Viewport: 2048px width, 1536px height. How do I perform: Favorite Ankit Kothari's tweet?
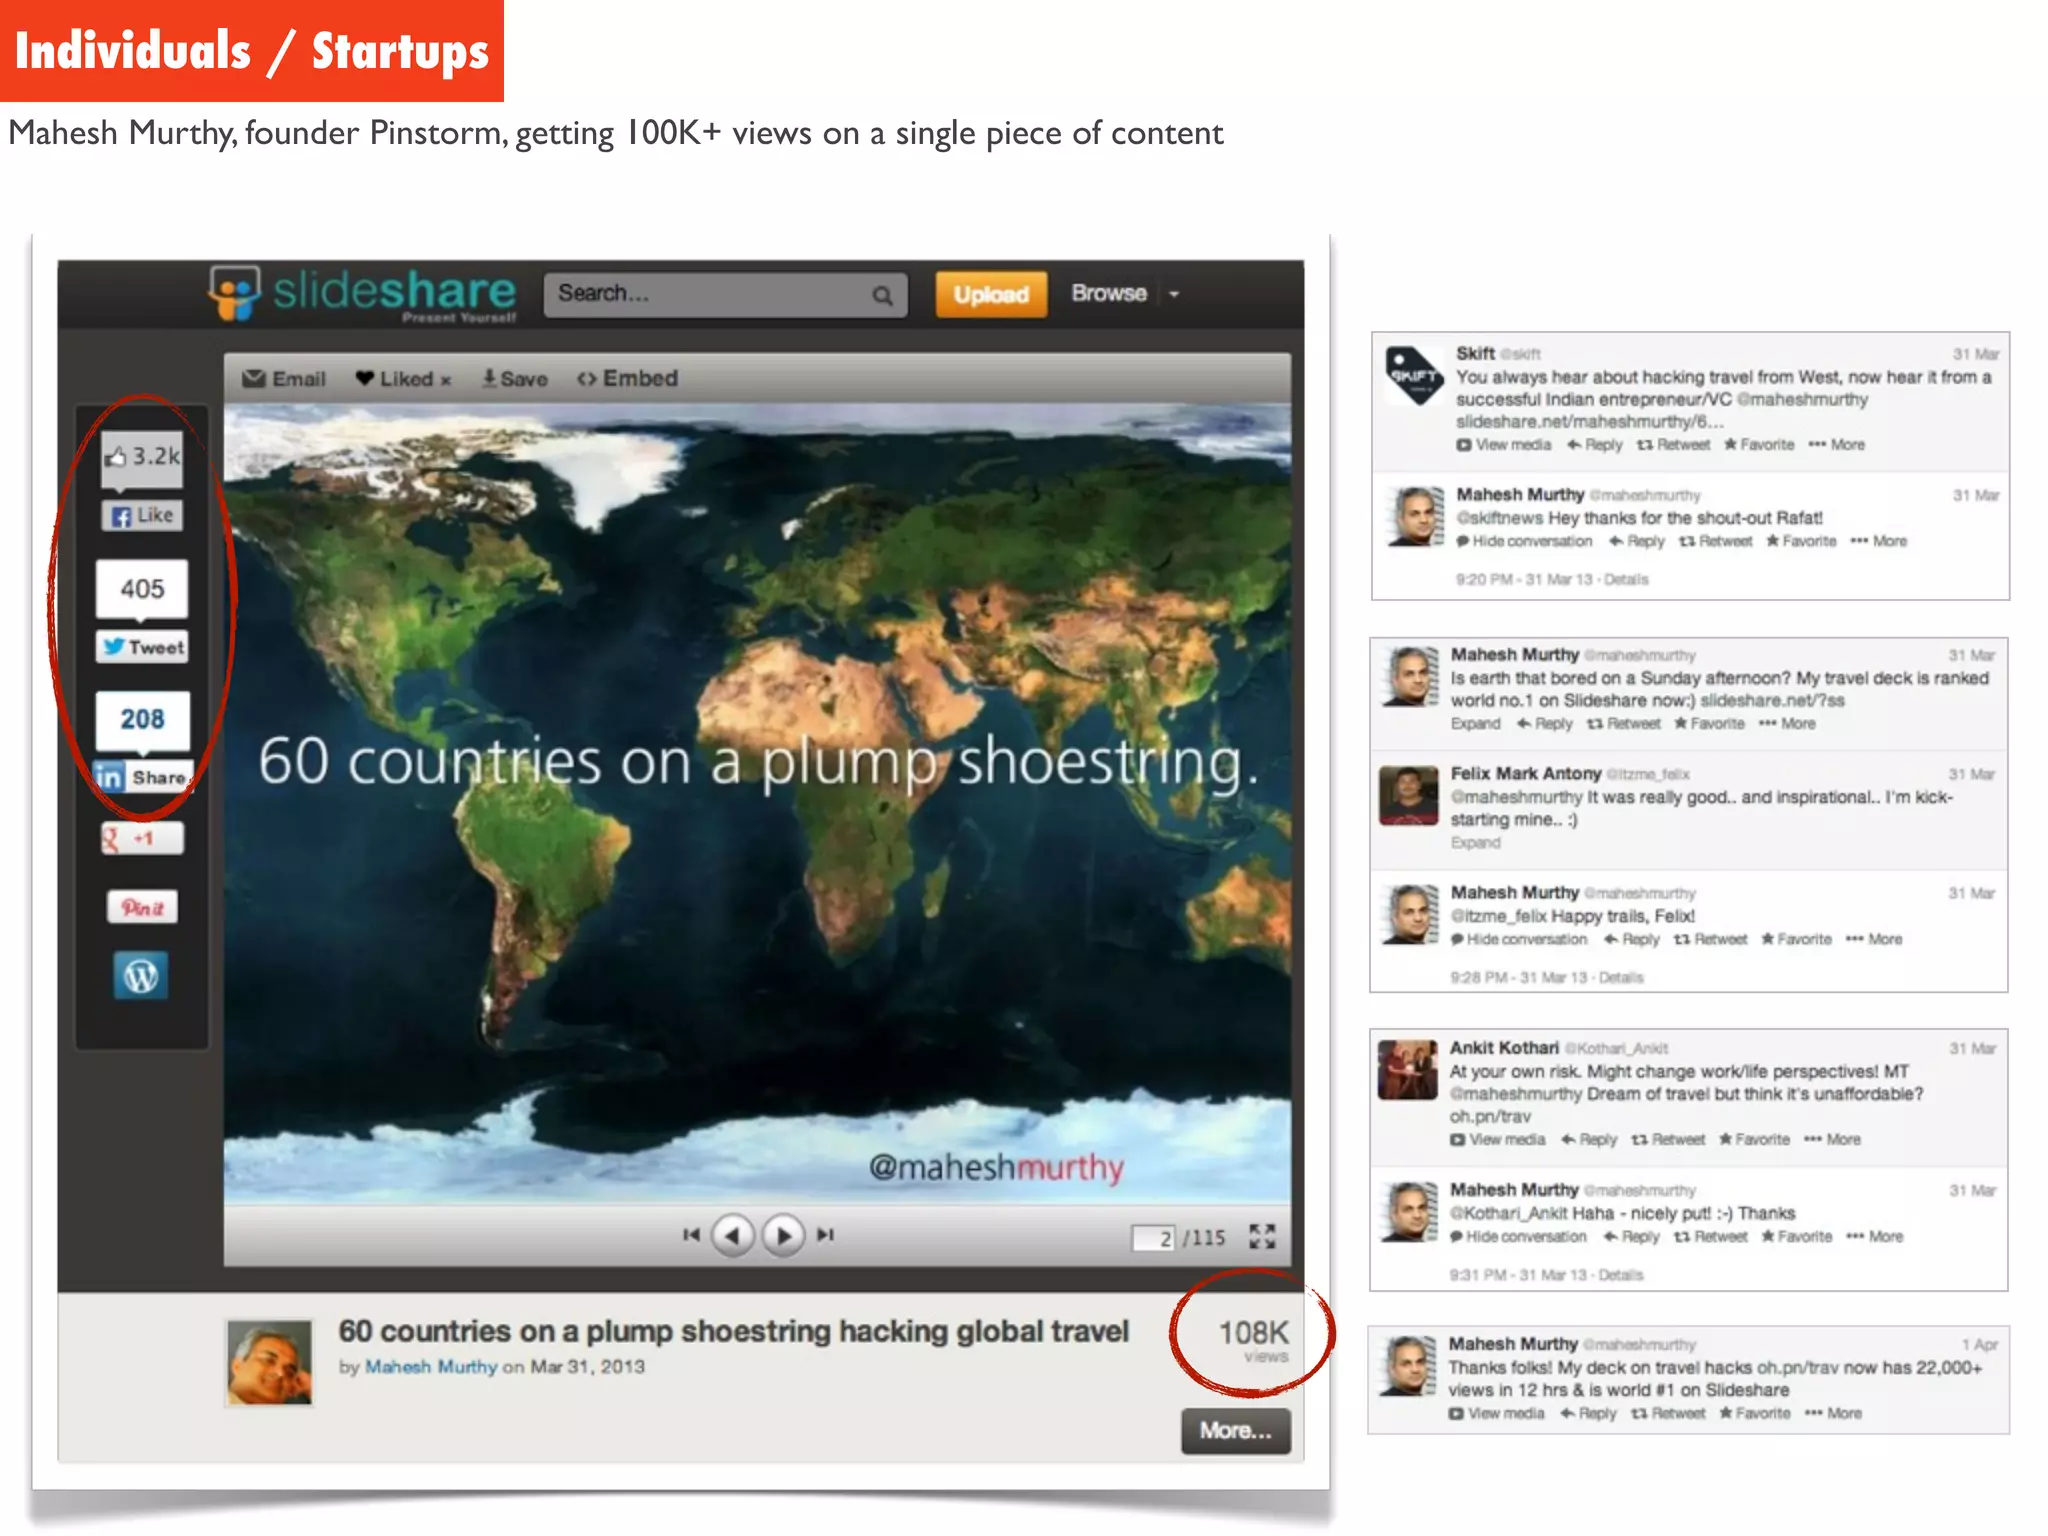[x=1755, y=1140]
